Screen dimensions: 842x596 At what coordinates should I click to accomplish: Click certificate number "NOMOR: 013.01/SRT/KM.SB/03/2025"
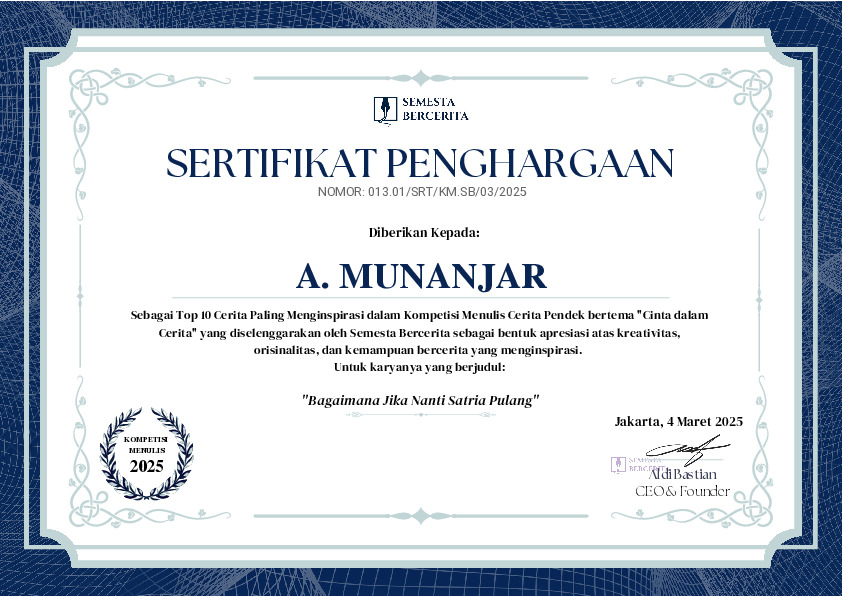coord(422,192)
